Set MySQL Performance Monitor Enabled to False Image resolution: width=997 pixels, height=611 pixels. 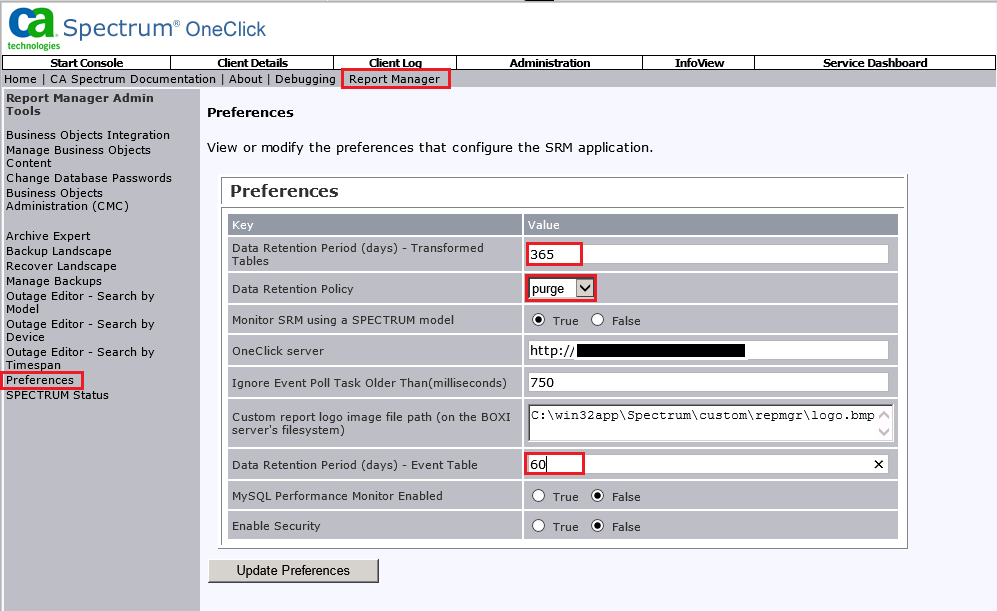point(598,496)
